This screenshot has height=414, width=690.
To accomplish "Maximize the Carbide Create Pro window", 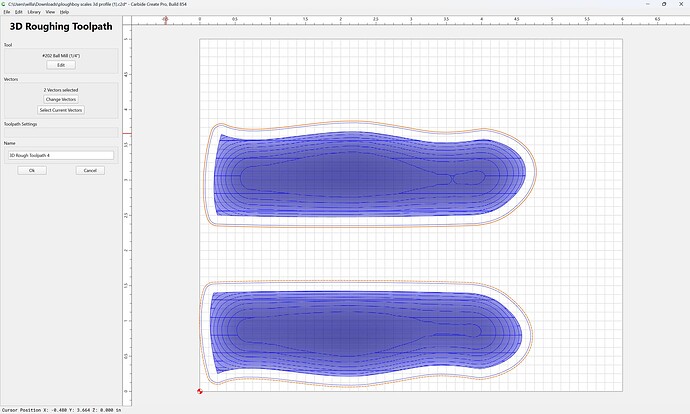I will pos(664,4).
